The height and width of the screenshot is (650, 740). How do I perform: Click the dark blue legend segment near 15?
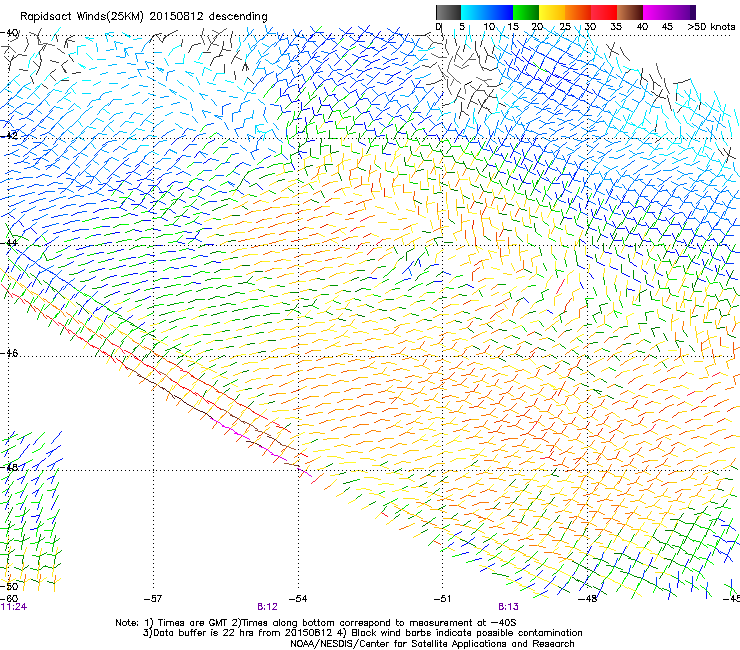click(x=500, y=12)
